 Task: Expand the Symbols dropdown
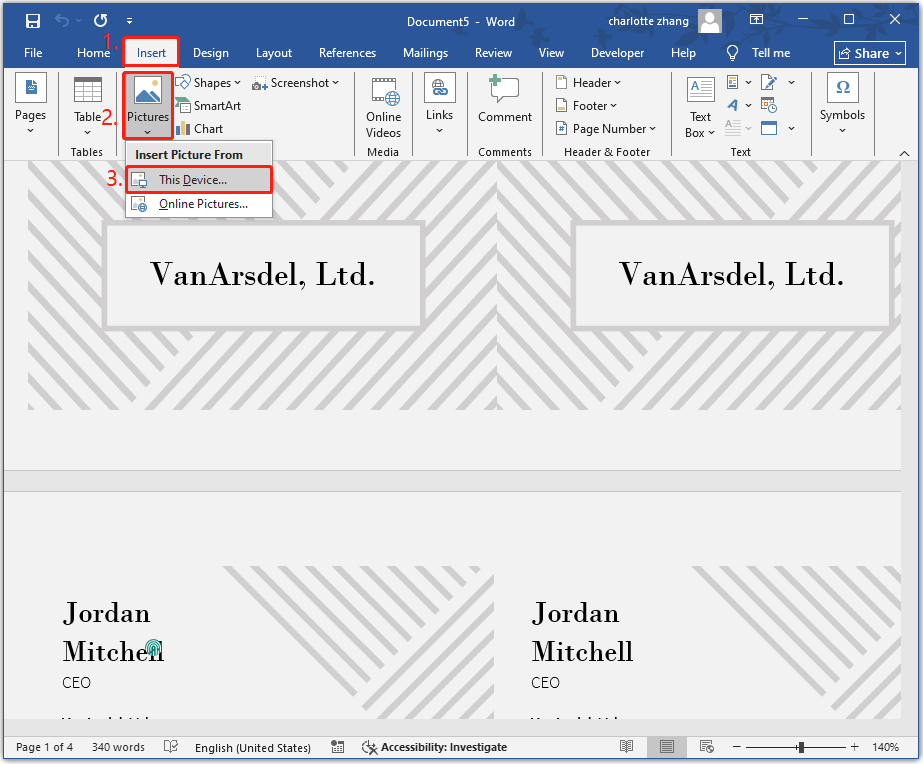[x=842, y=105]
